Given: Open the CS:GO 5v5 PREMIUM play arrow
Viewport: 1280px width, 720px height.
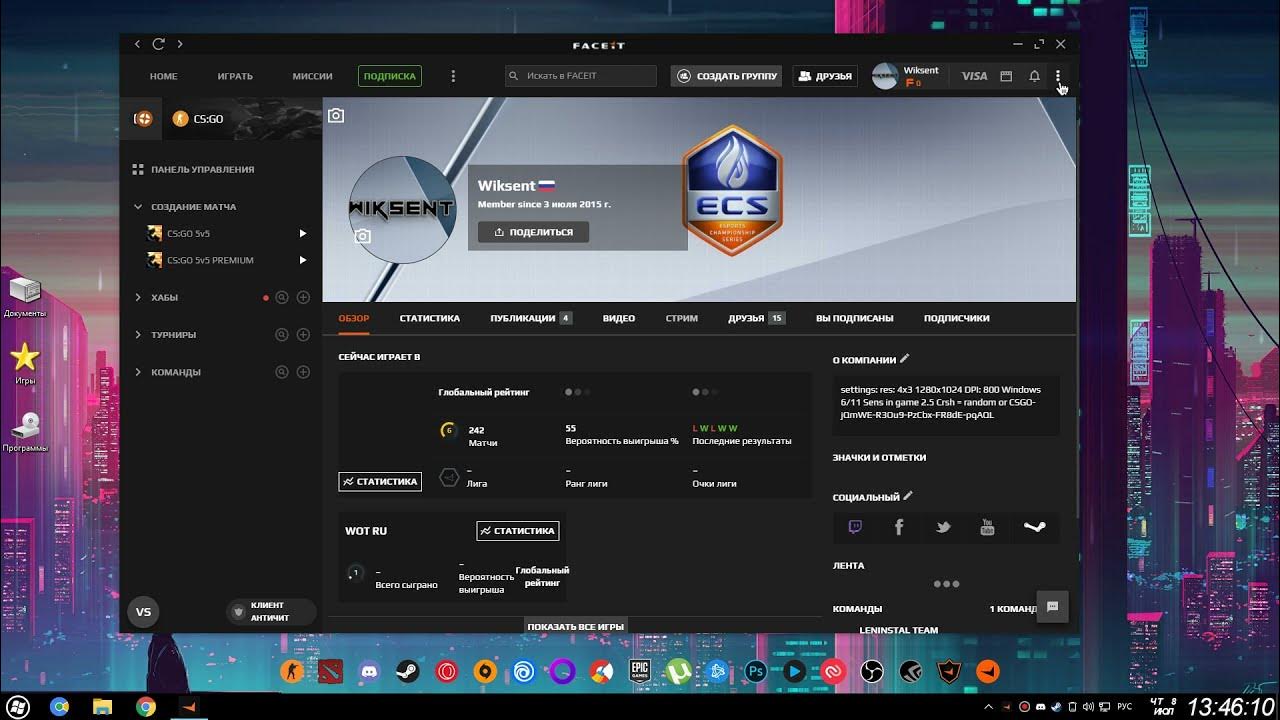Looking at the screenshot, I should click(303, 260).
